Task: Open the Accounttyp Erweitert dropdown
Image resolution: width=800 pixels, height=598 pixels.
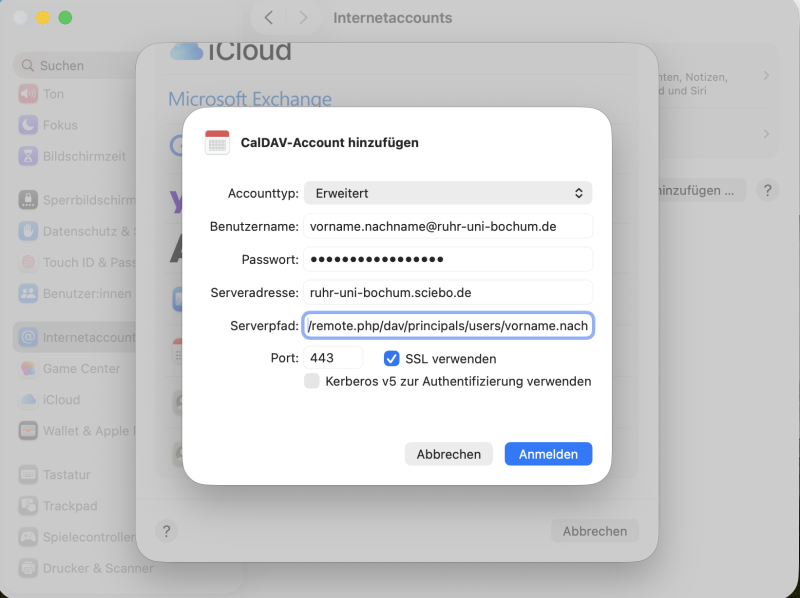Action: [448, 193]
